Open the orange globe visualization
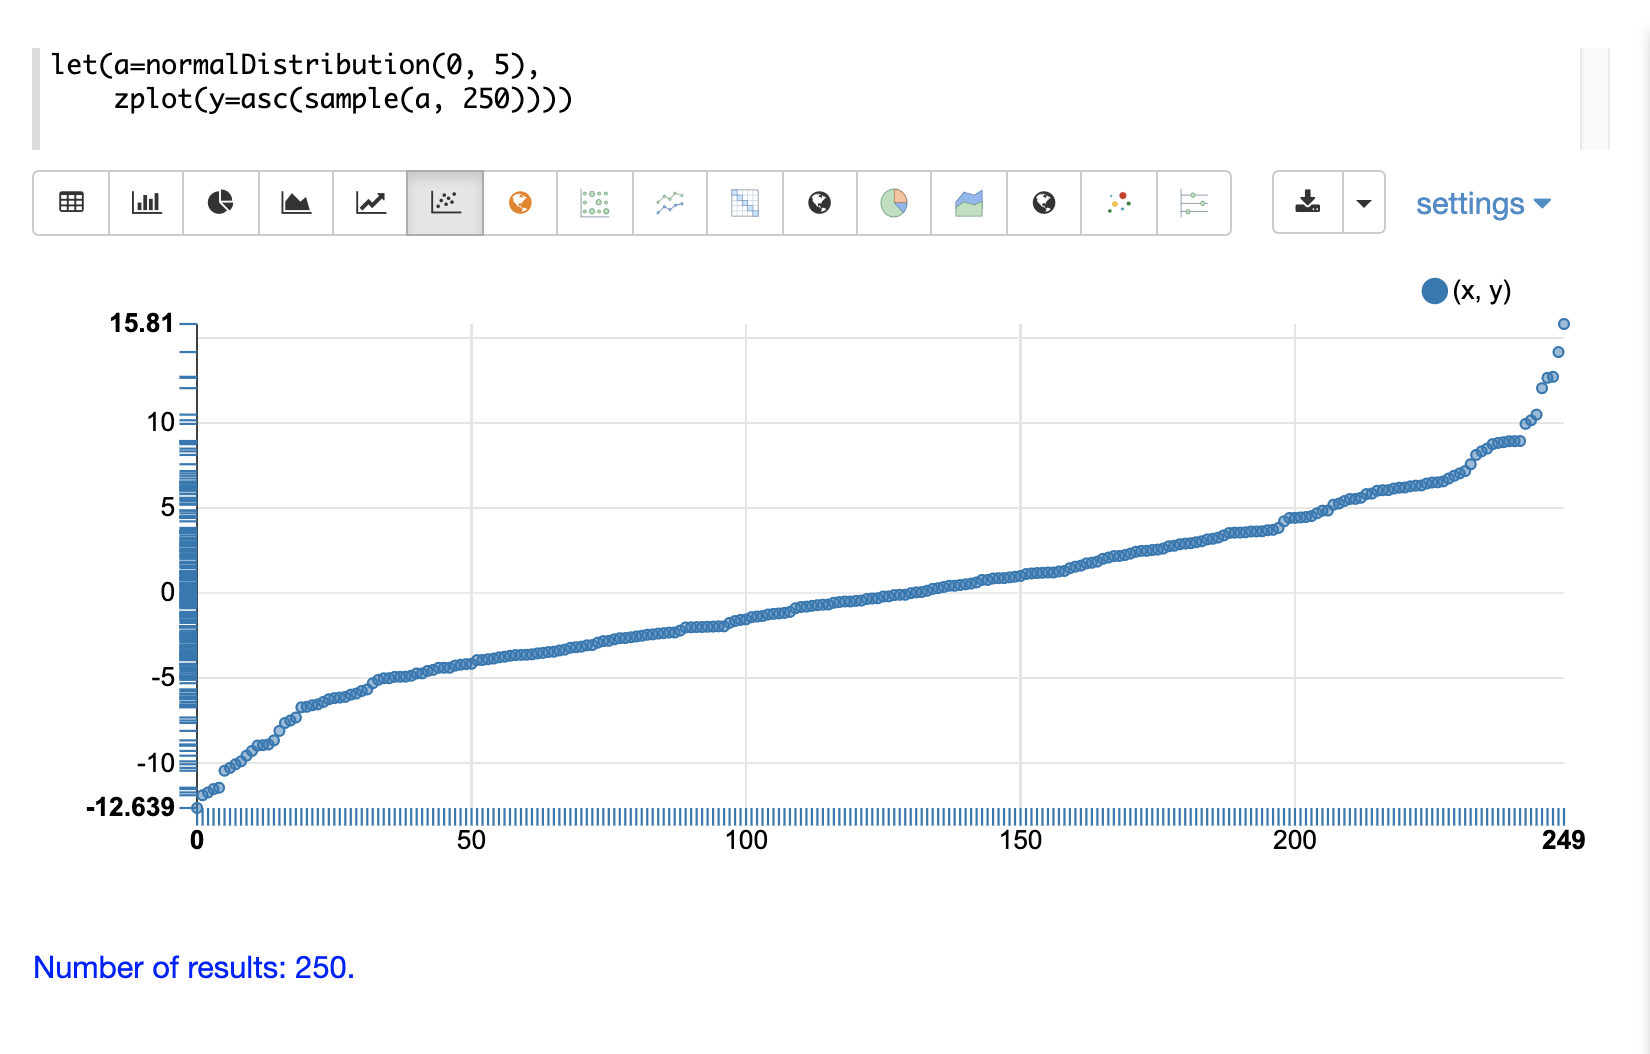This screenshot has width=1650, height=1054. [520, 203]
